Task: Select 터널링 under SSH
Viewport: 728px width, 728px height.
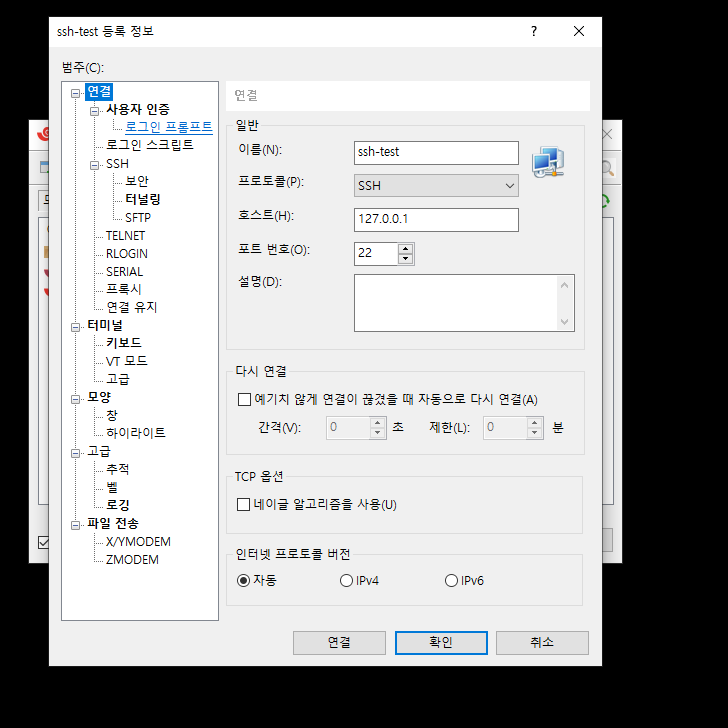Action: click(143, 199)
